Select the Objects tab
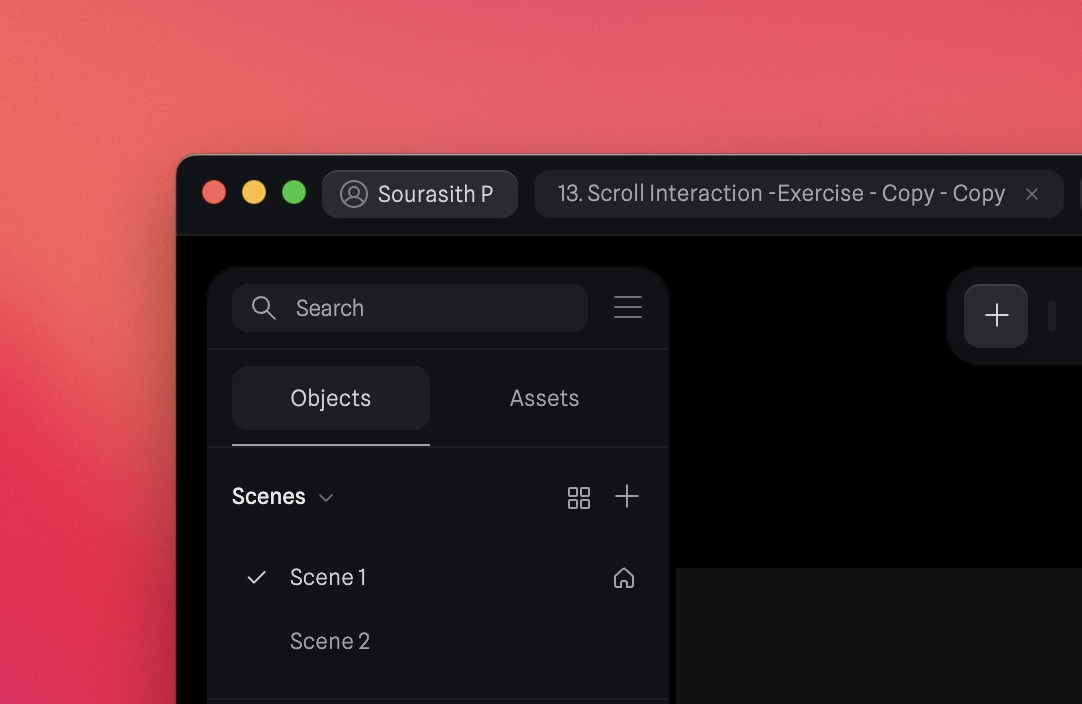This screenshot has width=1082, height=704. (x=330, y=398)
